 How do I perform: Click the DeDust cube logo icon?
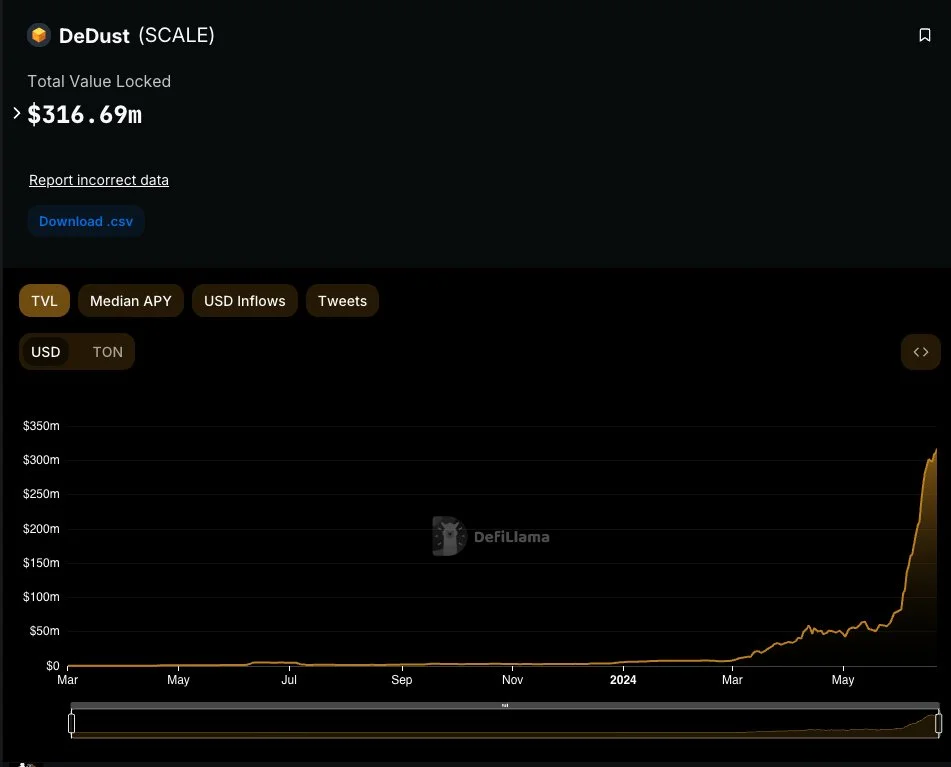point(39,35)
